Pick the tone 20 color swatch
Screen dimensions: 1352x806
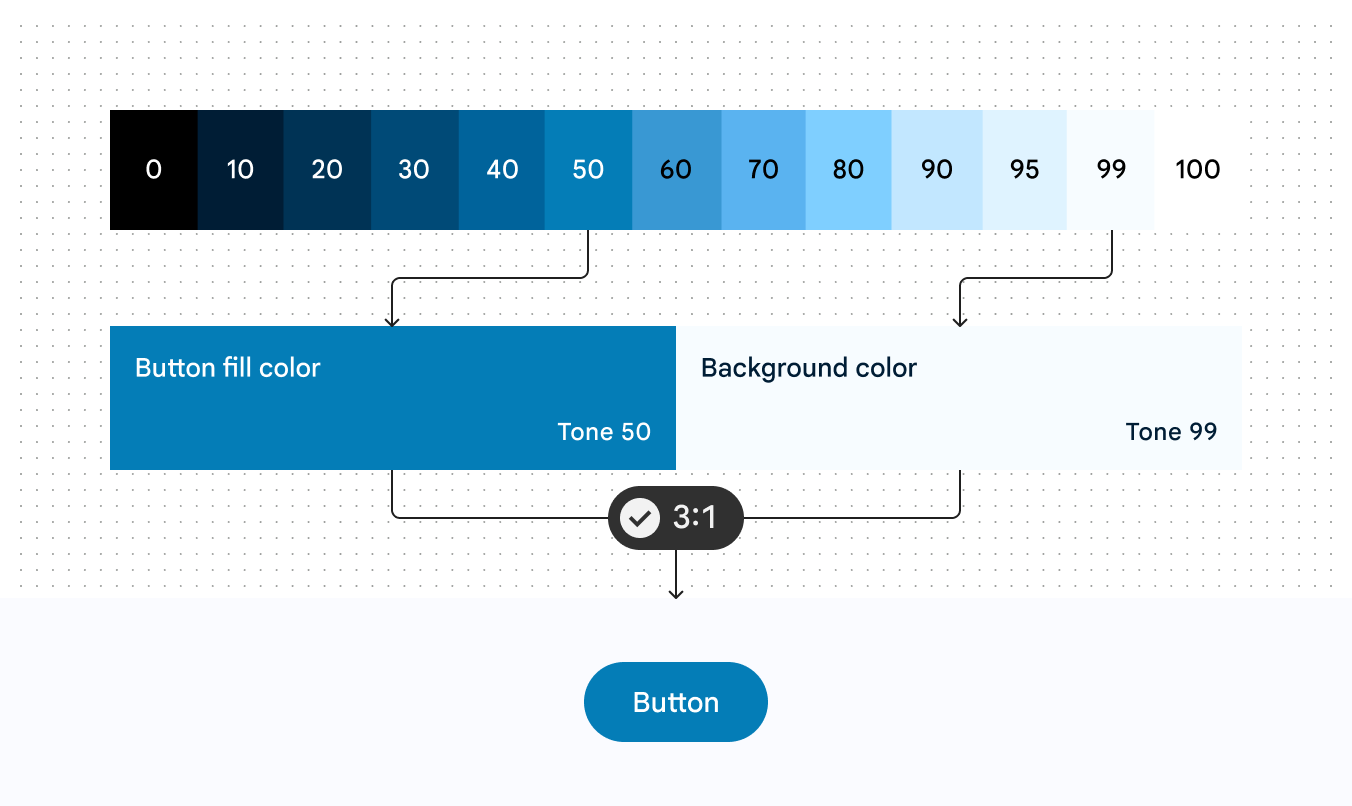[327, 170]
